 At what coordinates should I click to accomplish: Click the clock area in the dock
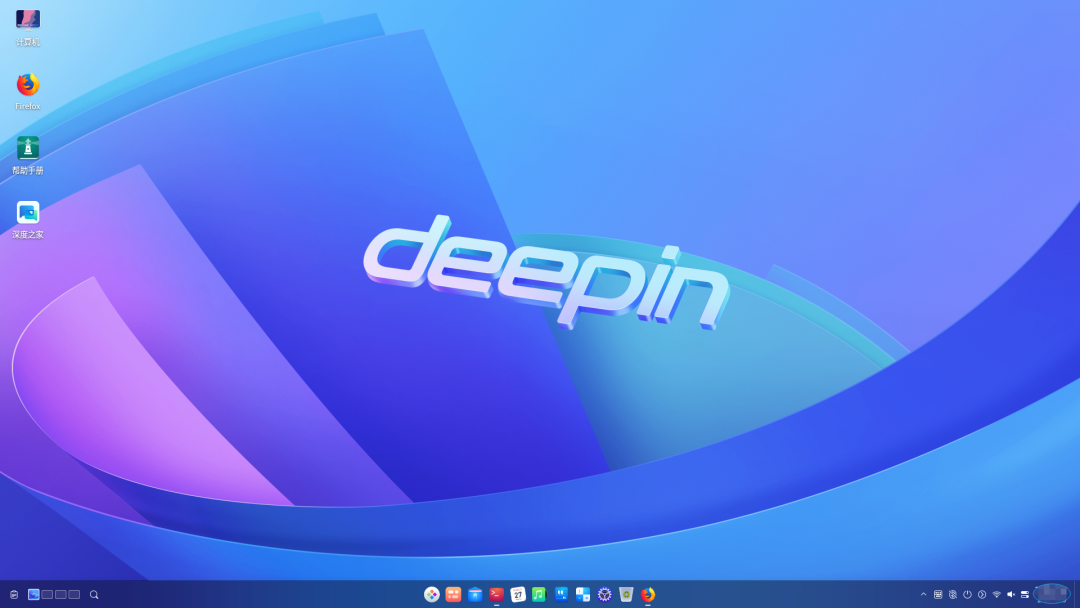pos(1052,594)
